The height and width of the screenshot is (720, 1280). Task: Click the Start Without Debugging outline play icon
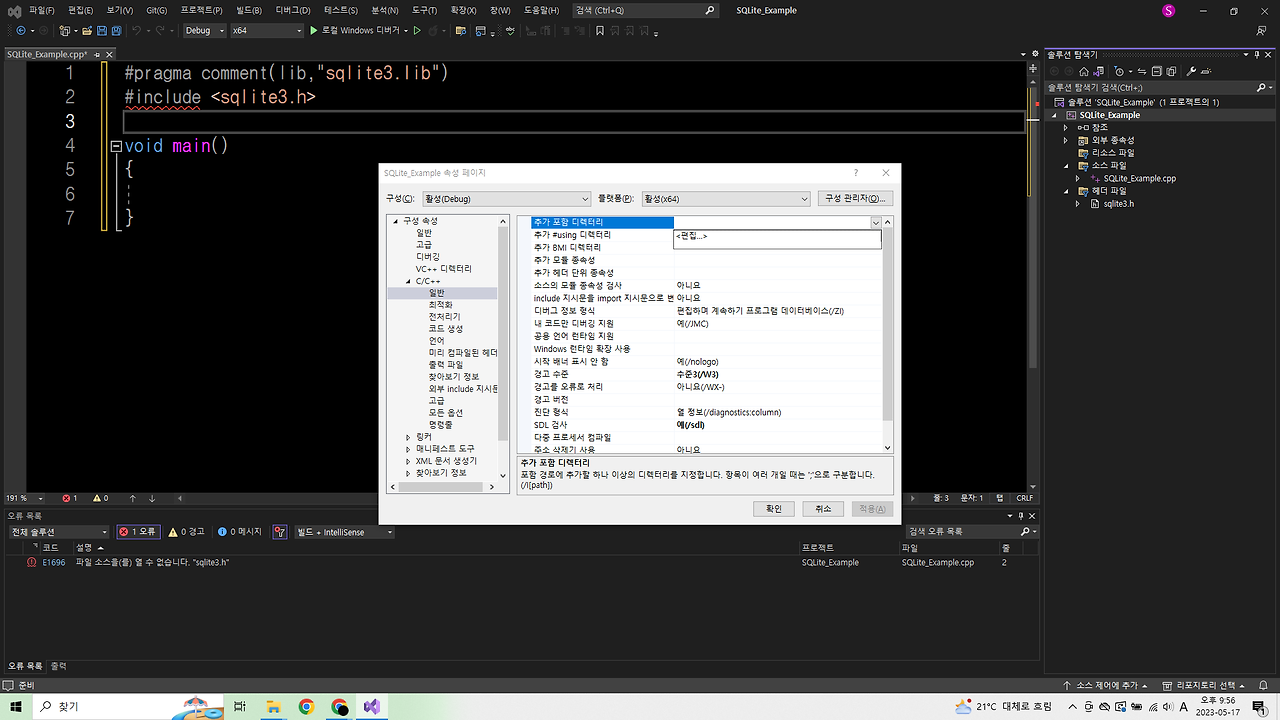(418, 31)
